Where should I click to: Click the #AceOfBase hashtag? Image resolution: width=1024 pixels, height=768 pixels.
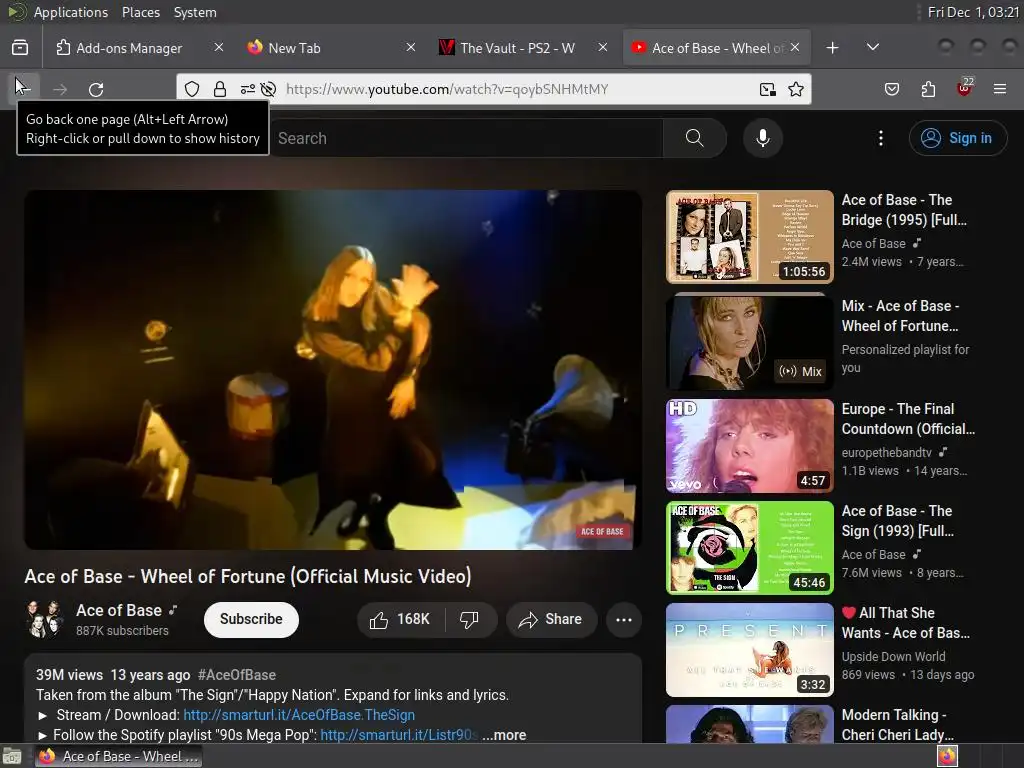(x=236, y=675)
